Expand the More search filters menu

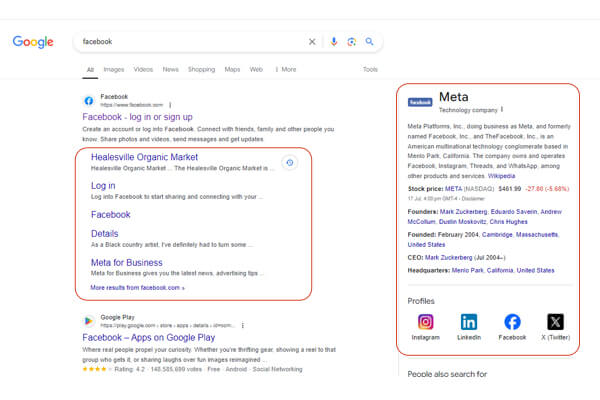pos(285,70)
